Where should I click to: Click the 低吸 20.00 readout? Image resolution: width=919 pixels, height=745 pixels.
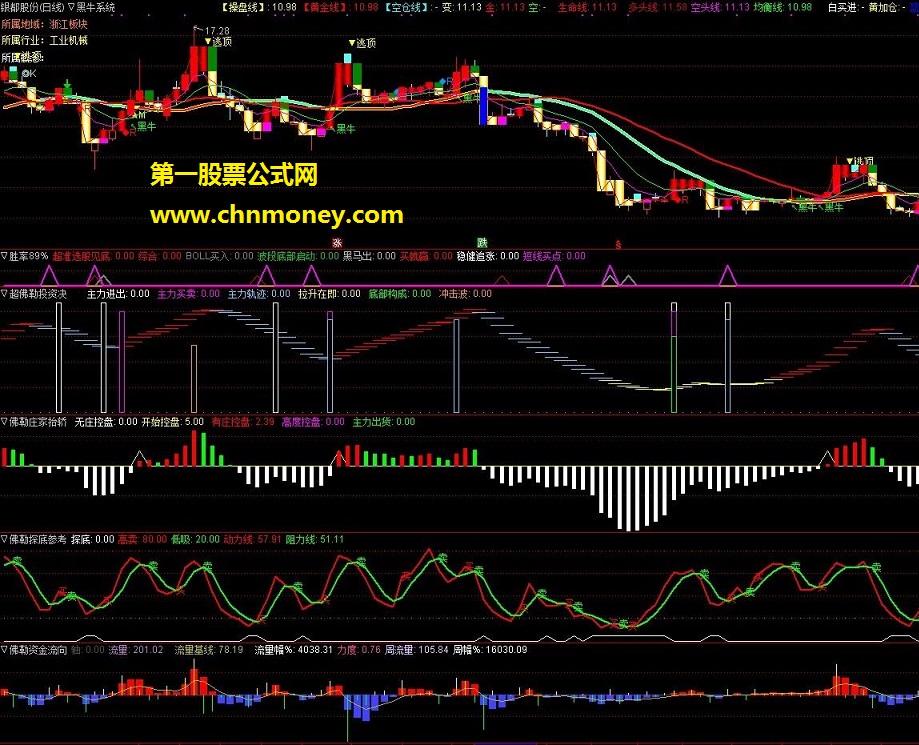click(x=195, y=539)
